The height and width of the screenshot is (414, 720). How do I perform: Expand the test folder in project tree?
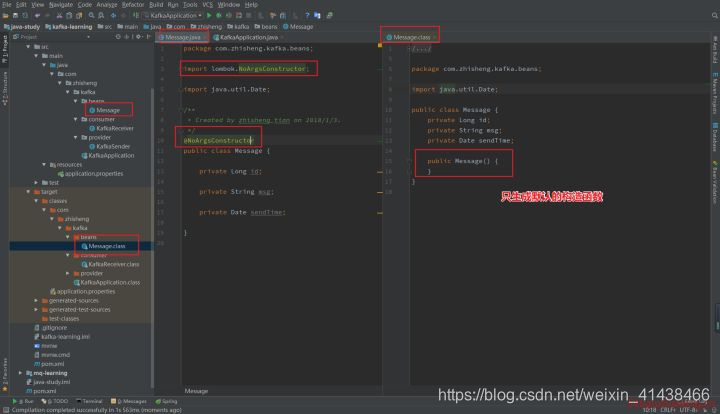(36, 183)
